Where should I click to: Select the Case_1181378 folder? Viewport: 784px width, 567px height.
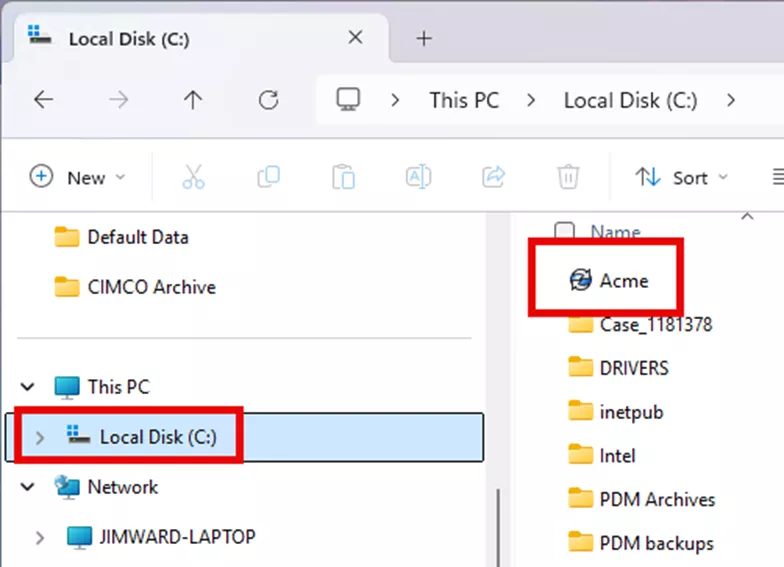pyautogui.click(x=656, y=324)
